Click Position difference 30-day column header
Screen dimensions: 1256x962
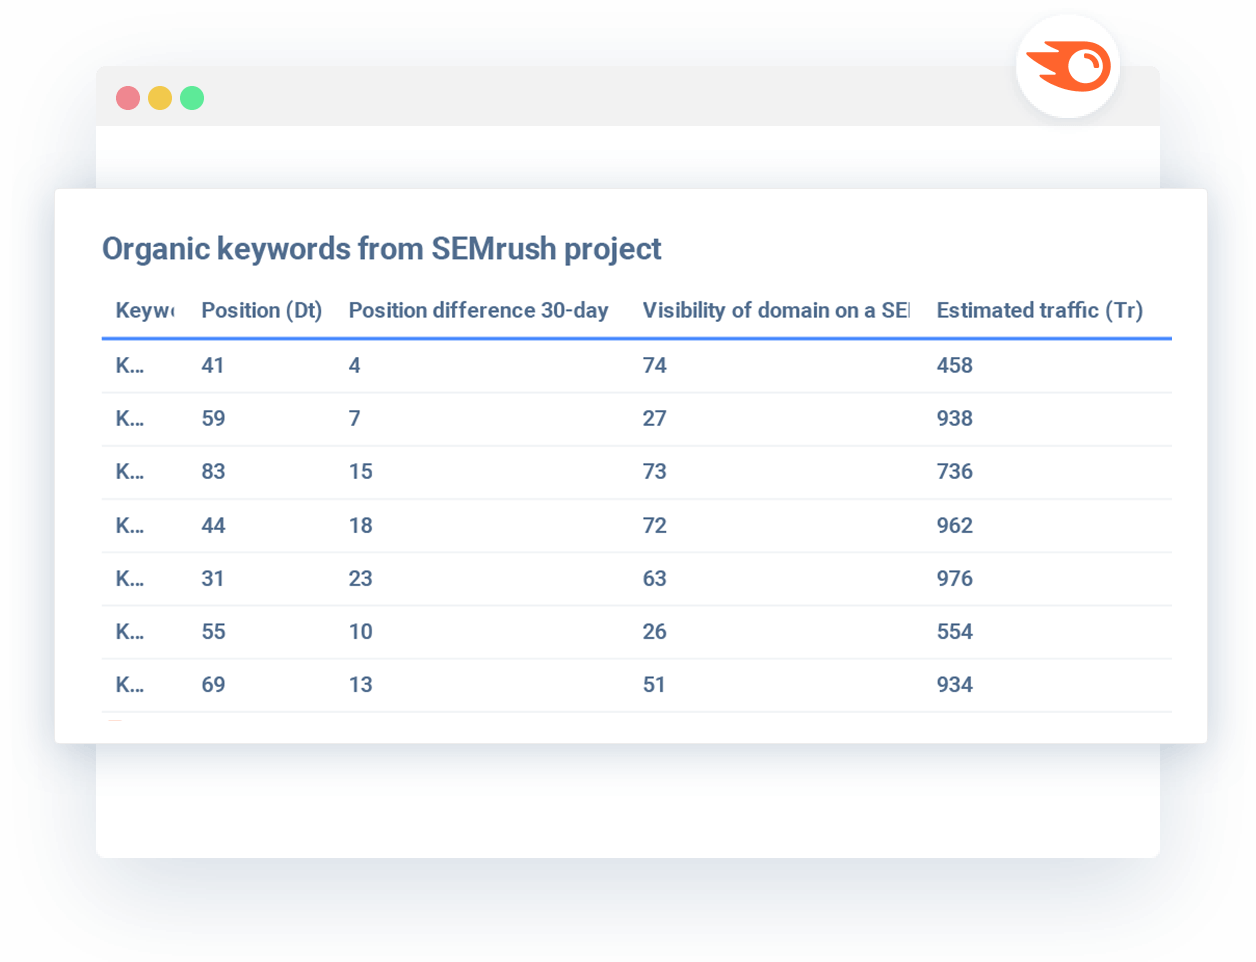pos(478,310)
